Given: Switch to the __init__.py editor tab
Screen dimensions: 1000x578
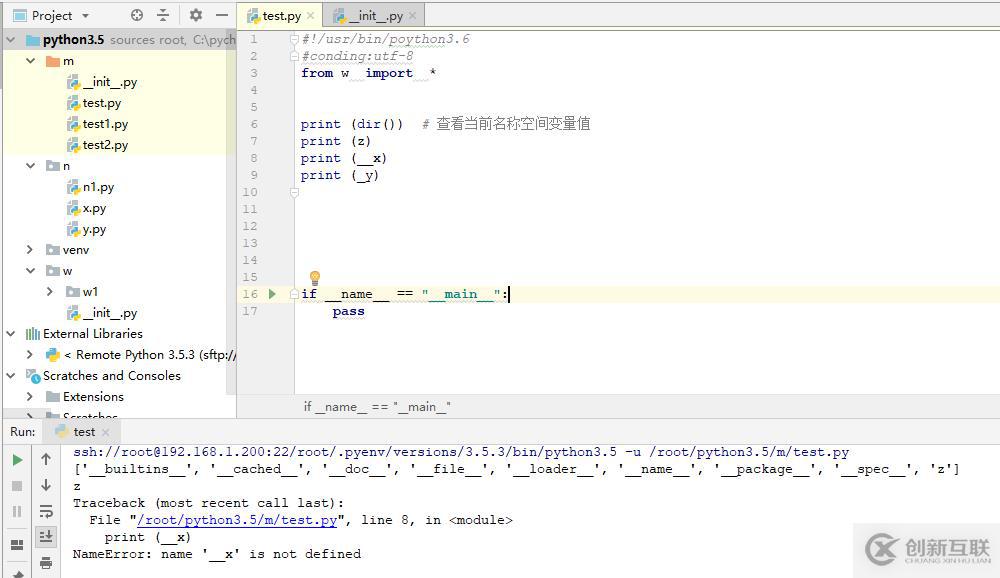Looking at the screenshot, I should [375, 16].
